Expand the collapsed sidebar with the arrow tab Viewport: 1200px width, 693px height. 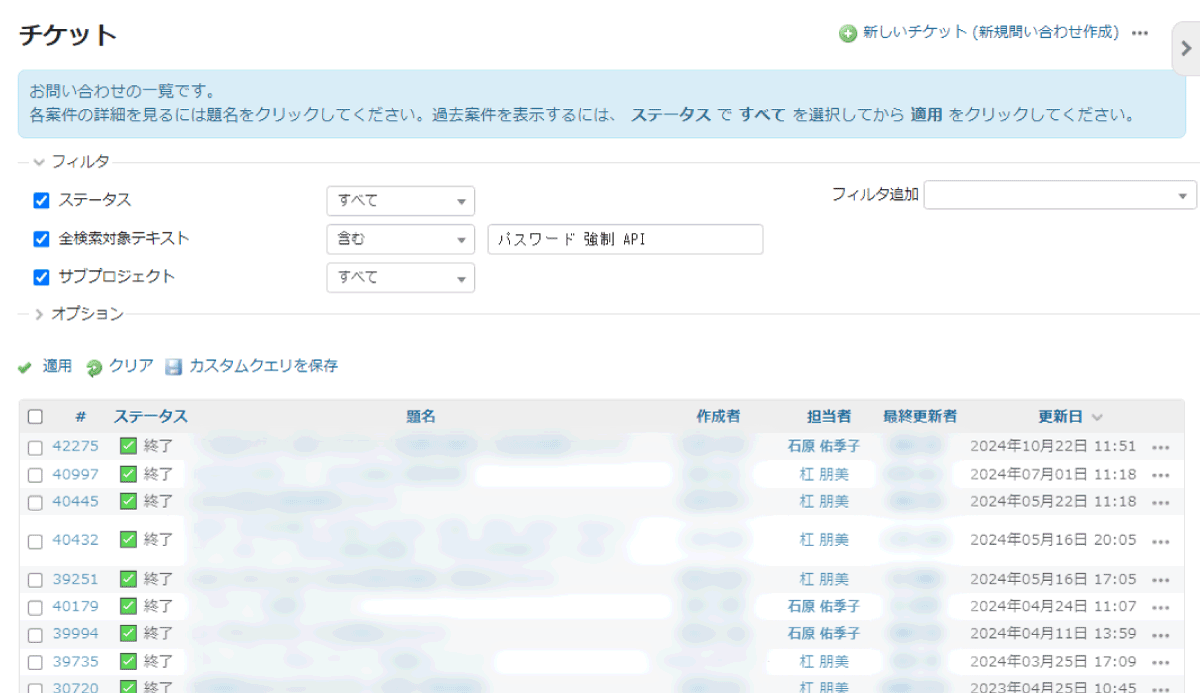[1186, 48]
